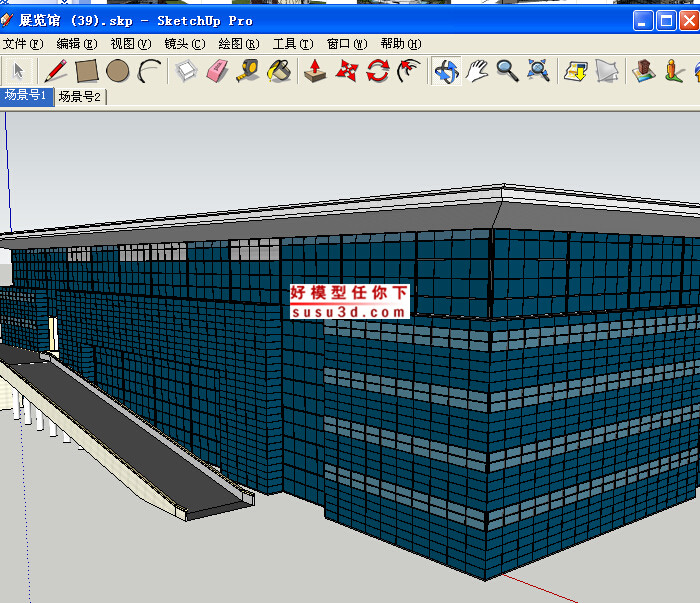Open the 工具(T) menu
Viewport: 700px width, 603px height.
click(293, 44)
